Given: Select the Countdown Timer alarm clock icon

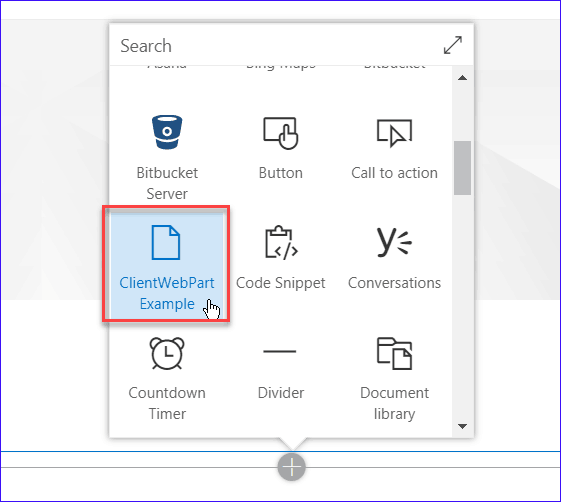Looking at the screenshot, I should coord(167,353).
